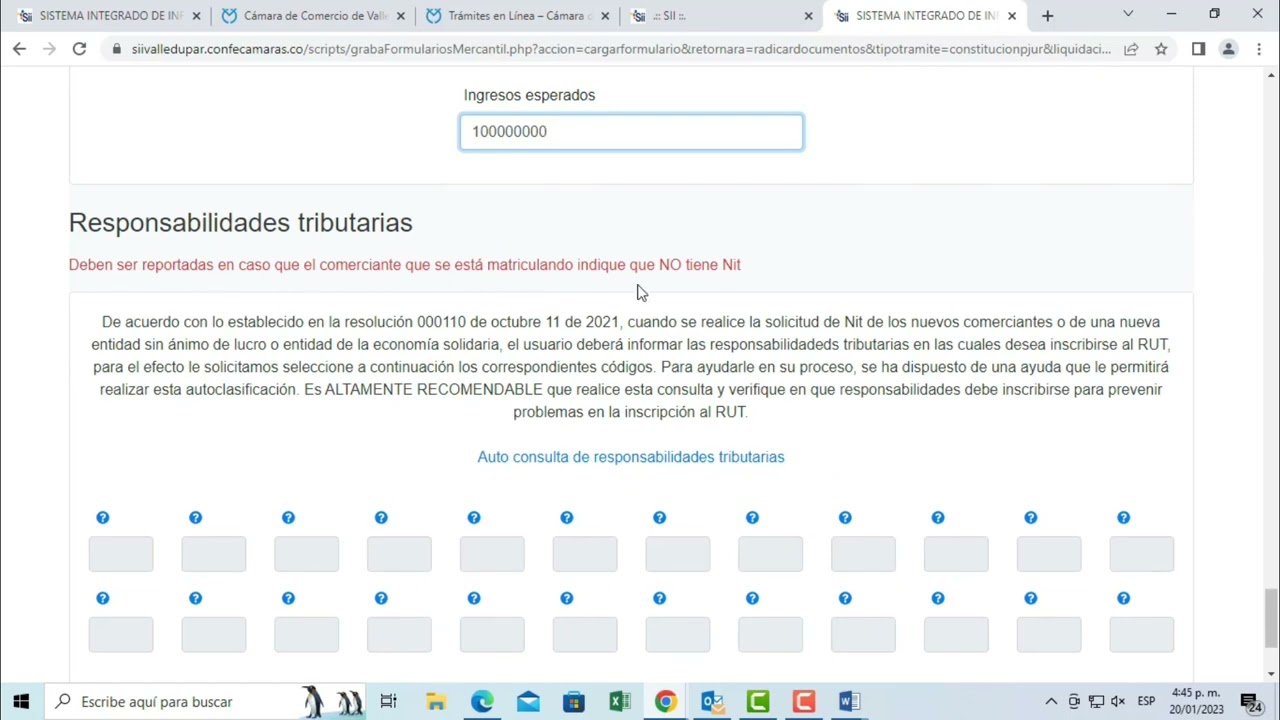This screenshot has width=1280, height=720.
Task: Open File Explorer from taskbar
Action: pos(436,701)
